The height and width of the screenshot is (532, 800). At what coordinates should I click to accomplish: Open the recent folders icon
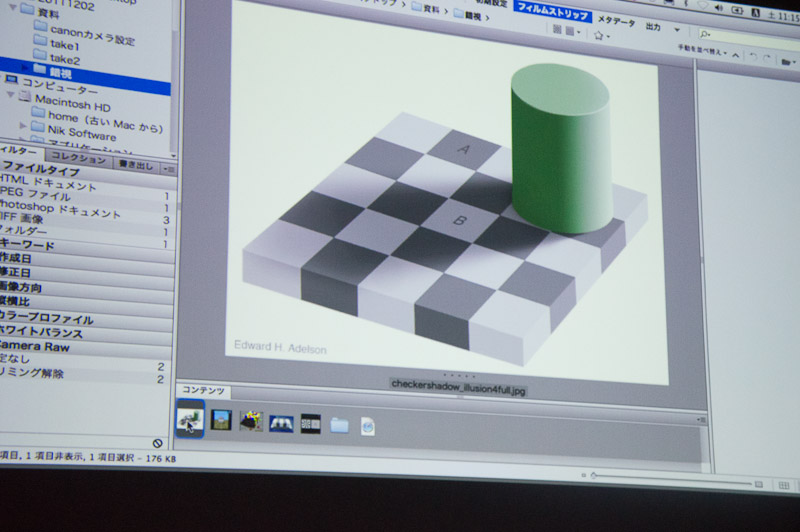(x=788, y=62)
